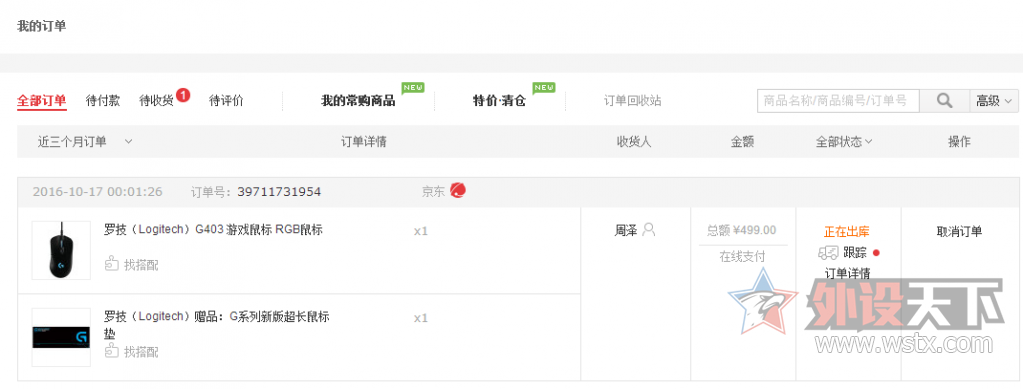Focus the 商品名称/商品编号/订单号 search field
The image size is (1023, 389).
click(x=838, y=101)
